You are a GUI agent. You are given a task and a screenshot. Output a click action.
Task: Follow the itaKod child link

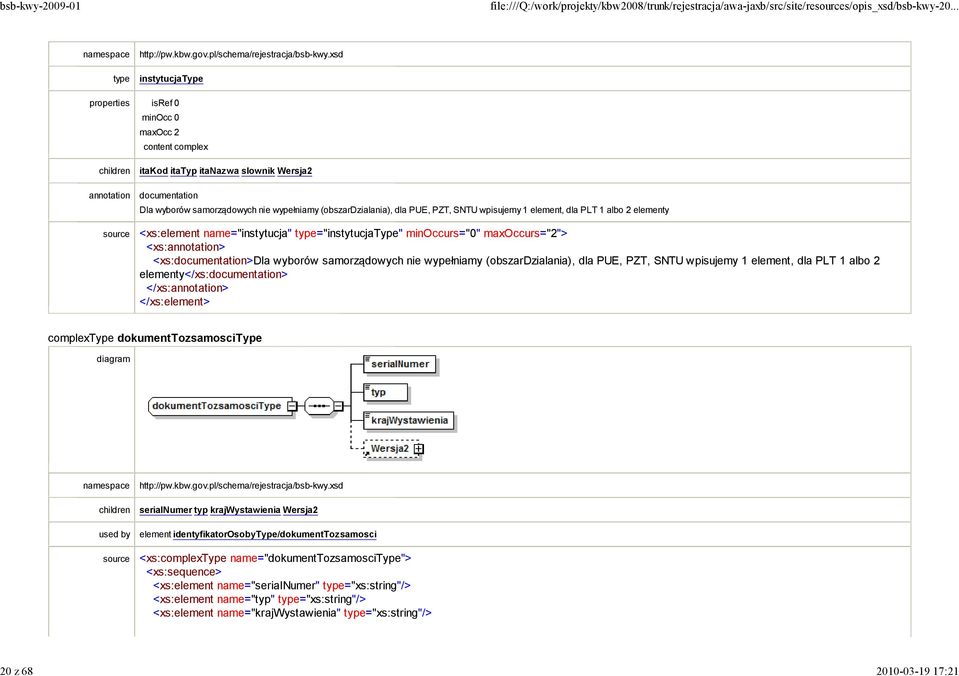(154, 171)
